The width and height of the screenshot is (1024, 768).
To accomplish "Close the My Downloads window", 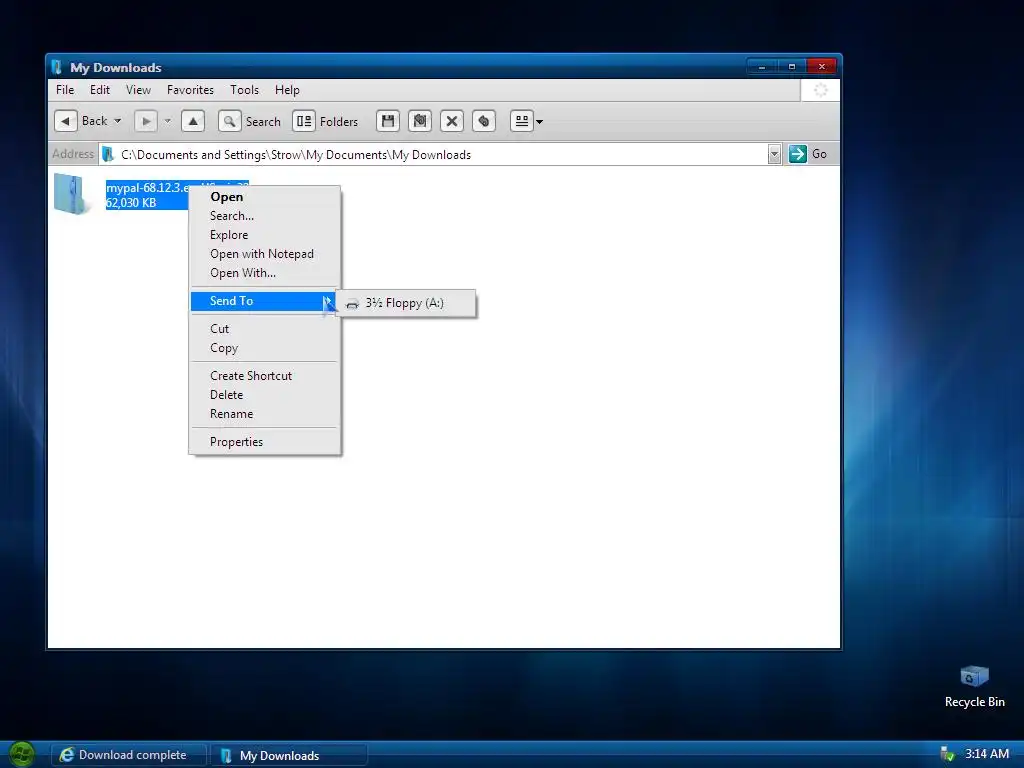I will click(822, 67).
